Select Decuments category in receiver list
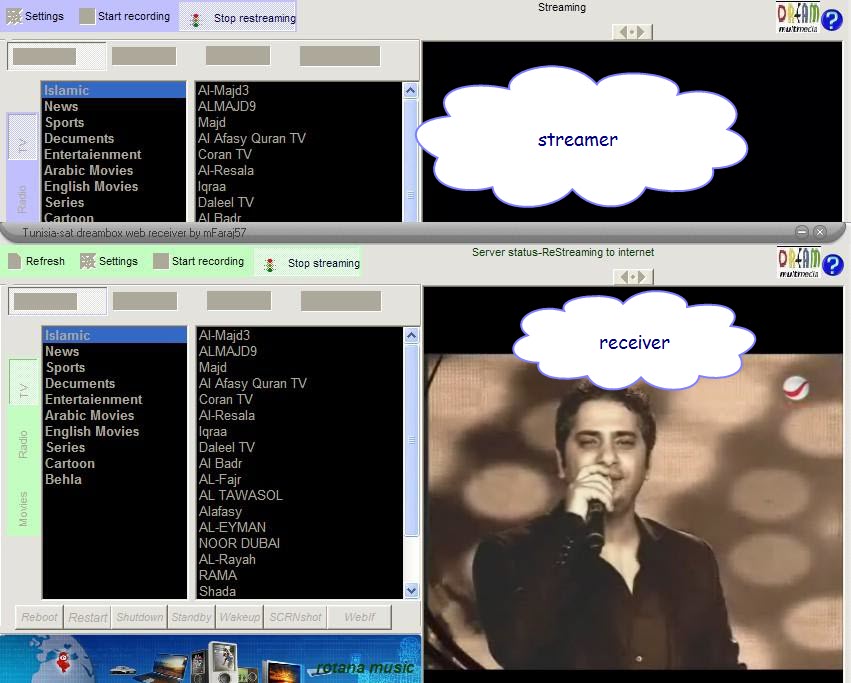 [x=115, y=383]
